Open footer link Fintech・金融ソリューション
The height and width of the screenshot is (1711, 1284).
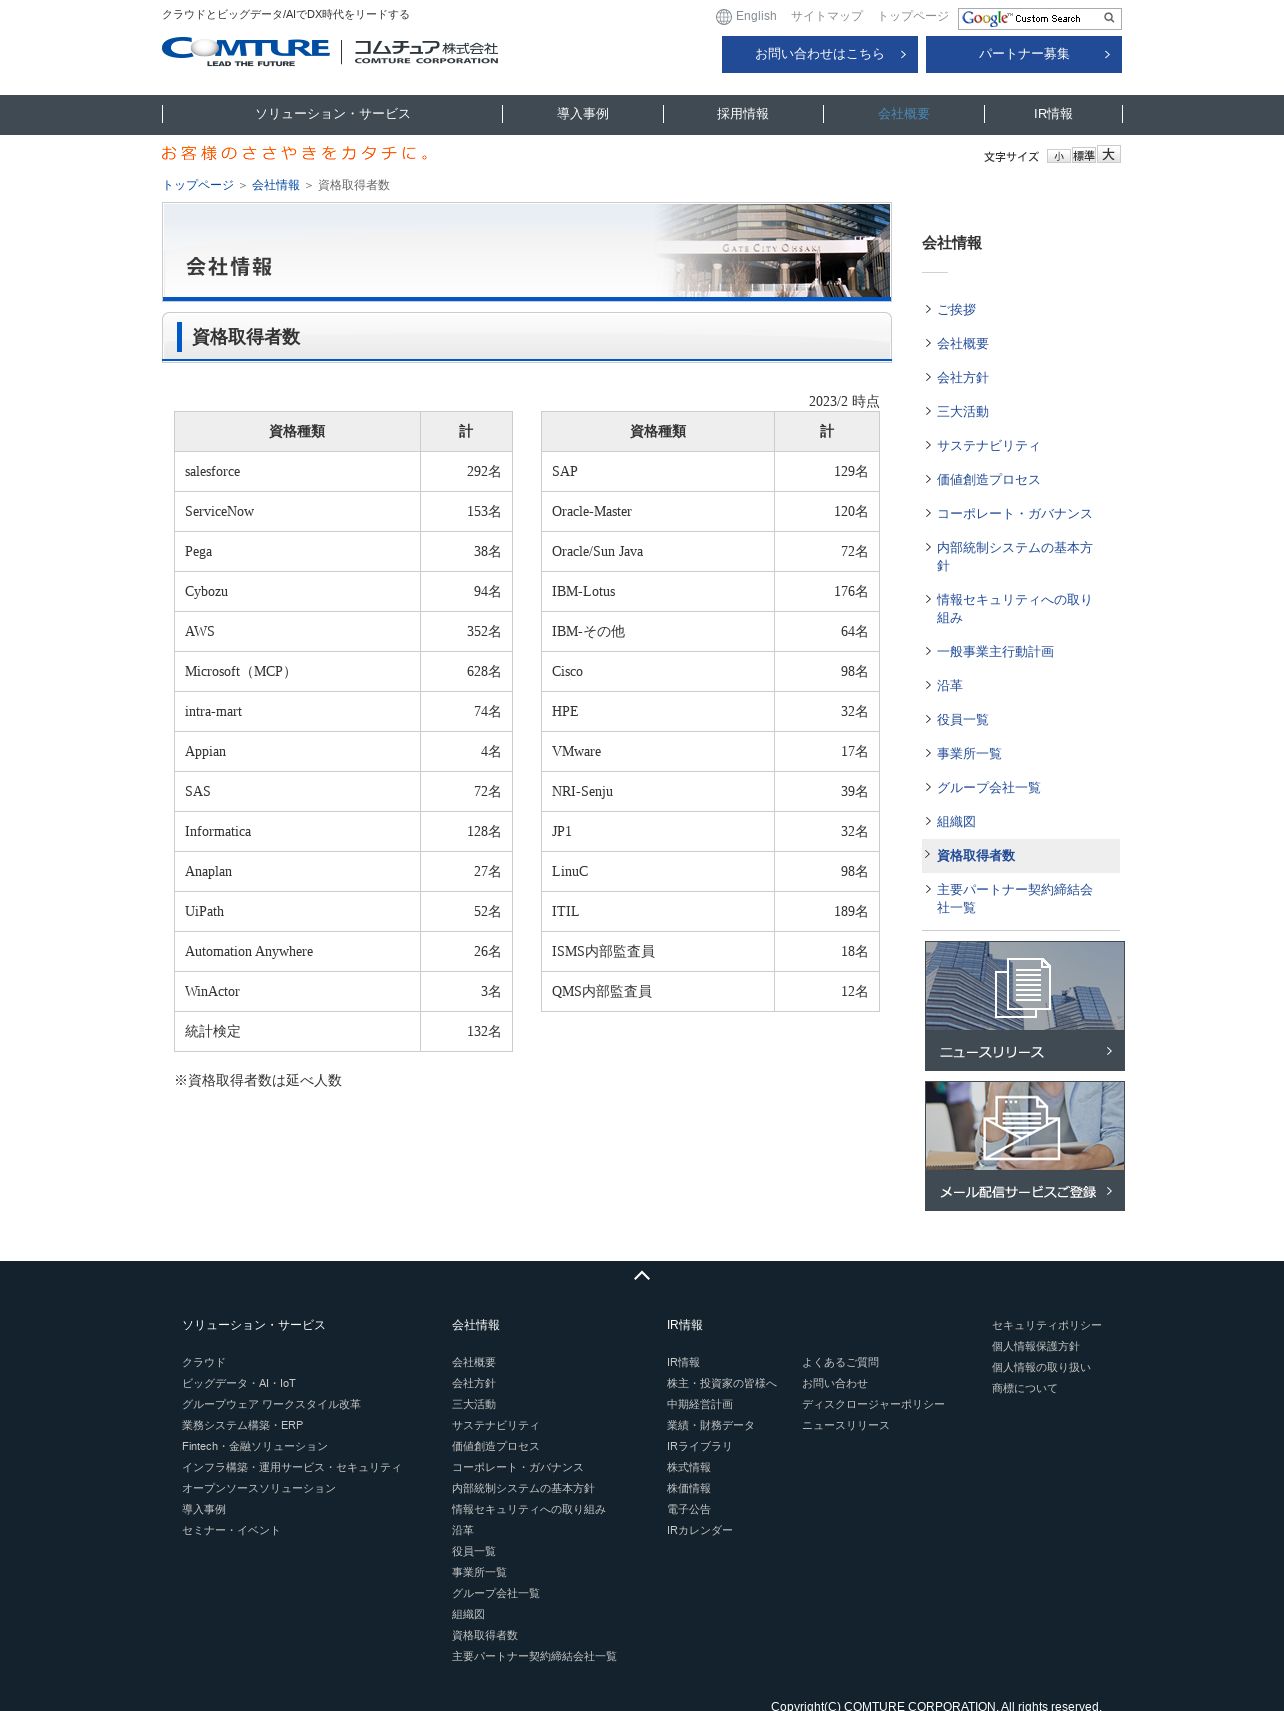tap(255, 1446)
